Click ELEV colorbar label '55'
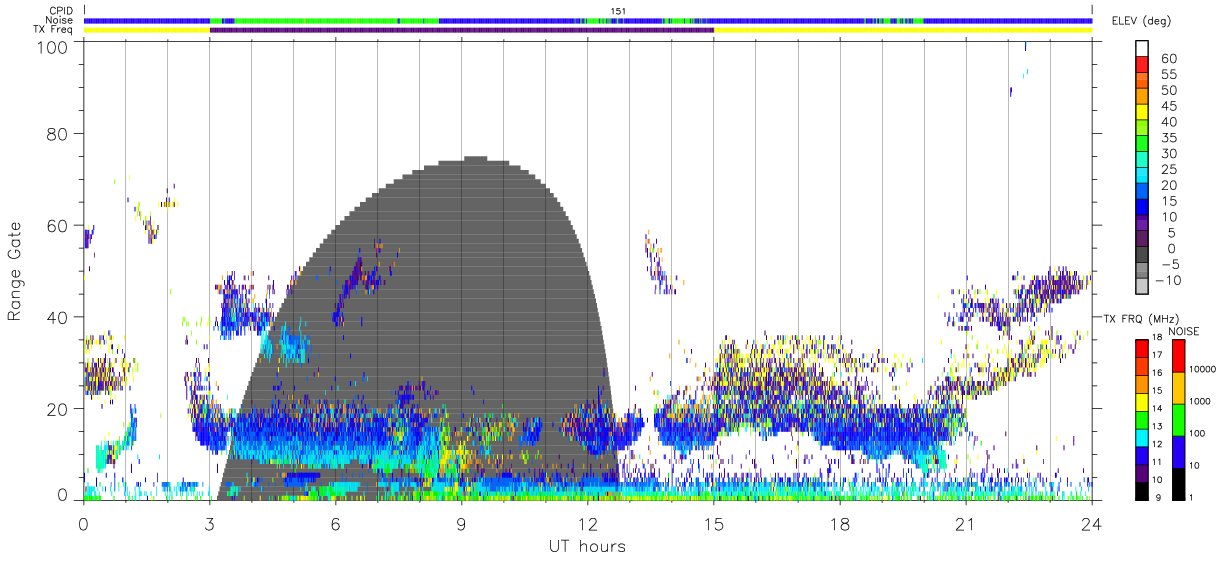 (1169, 75)
